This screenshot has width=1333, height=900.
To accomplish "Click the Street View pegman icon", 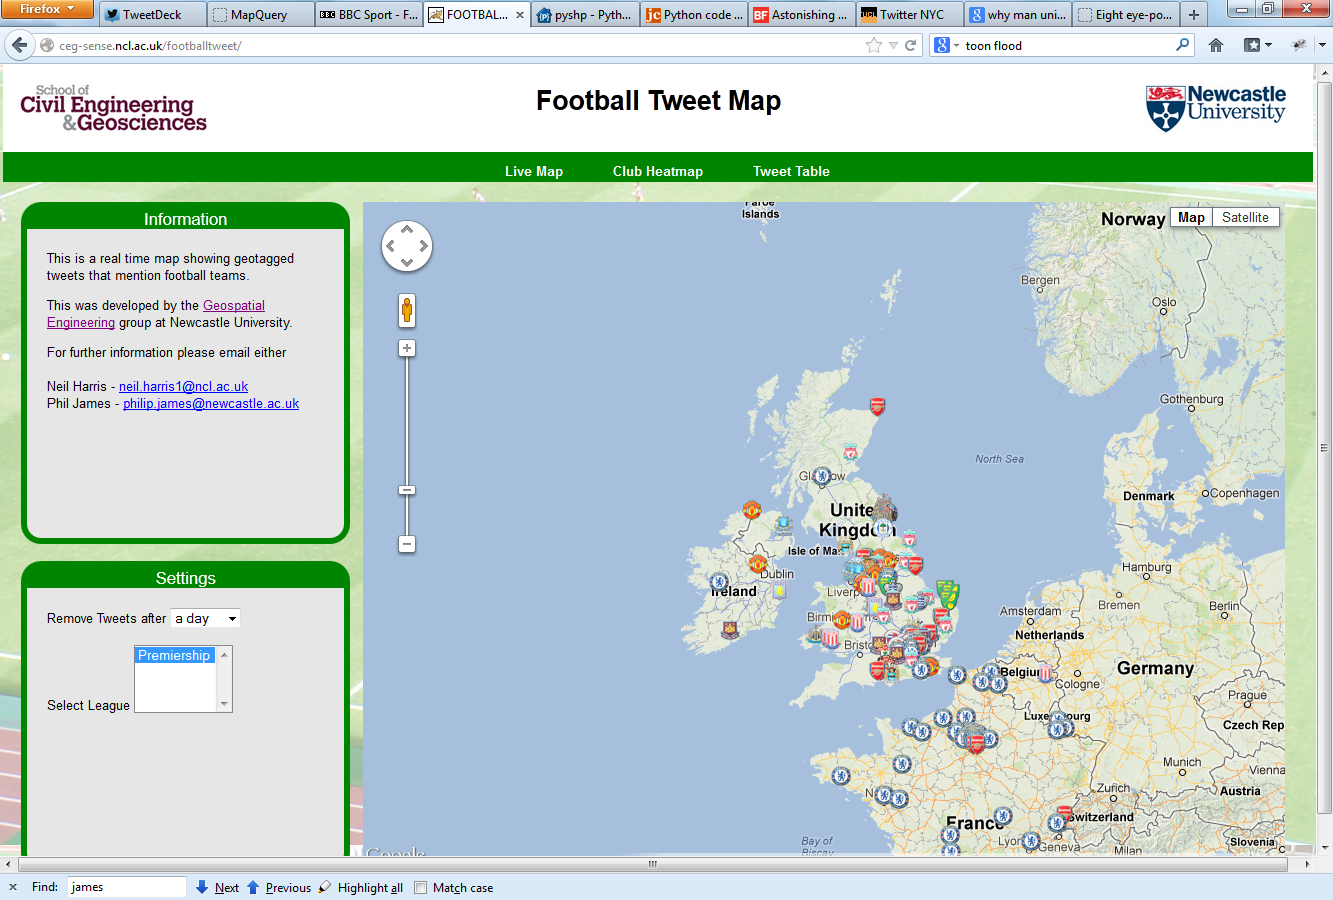I will (407, 310).
